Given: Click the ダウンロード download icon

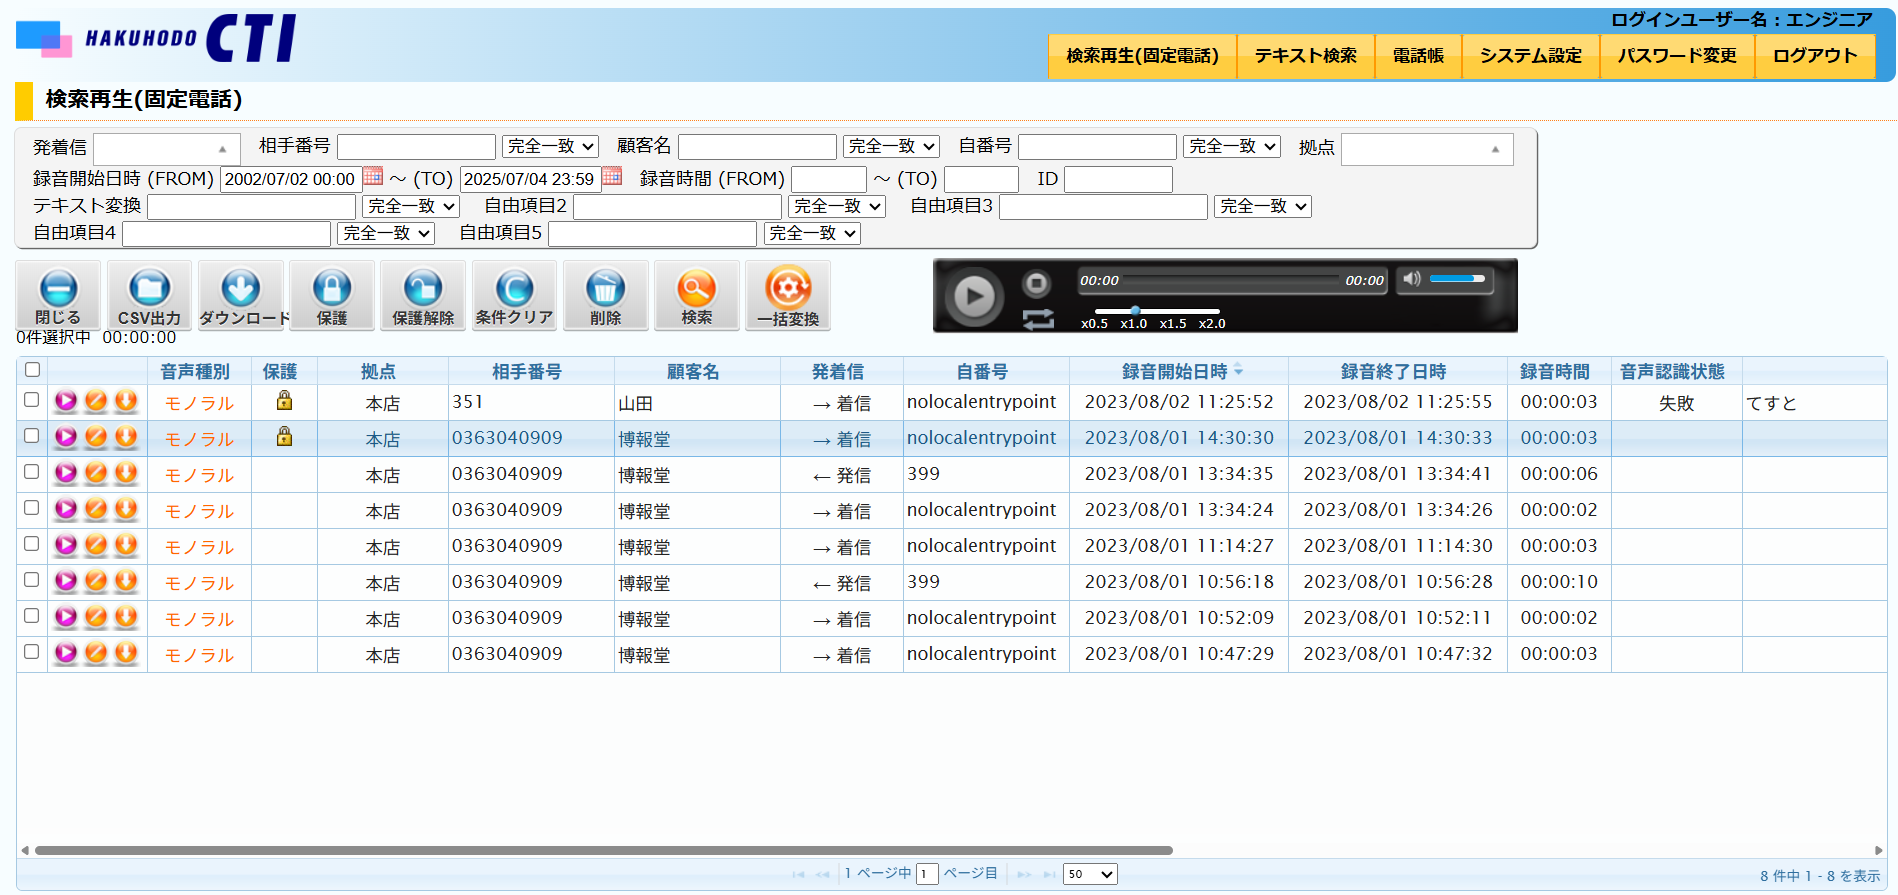Looking at the screenshot, I should point(241,290).
